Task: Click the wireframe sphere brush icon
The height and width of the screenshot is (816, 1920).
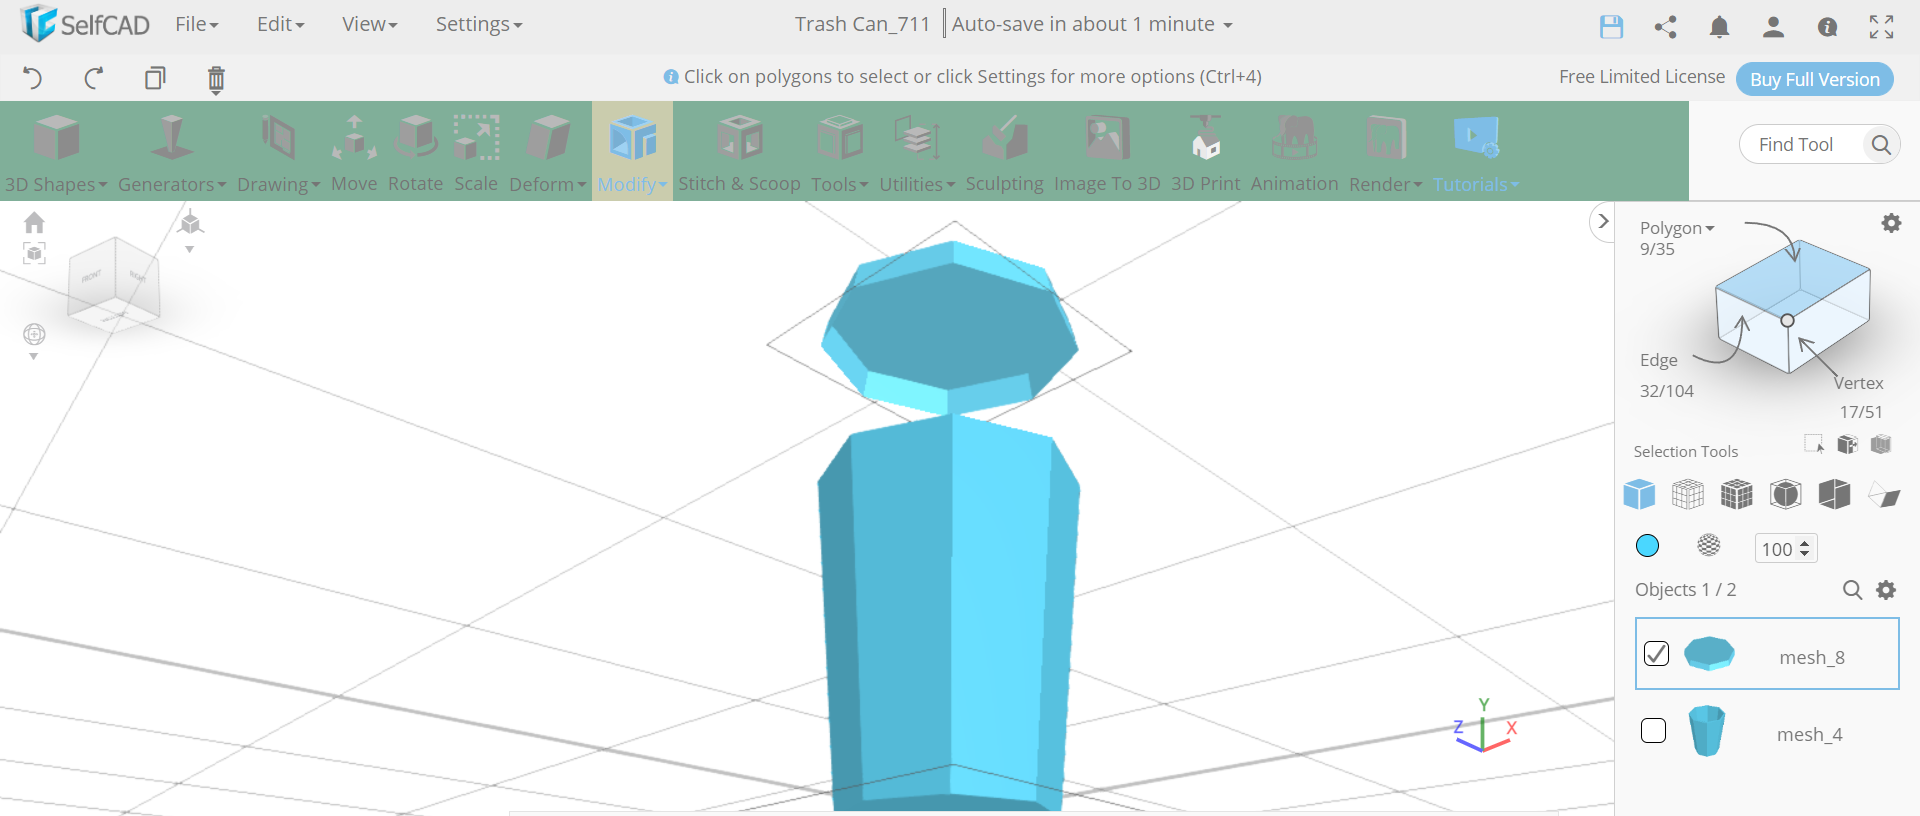Action: point(1709,545)
